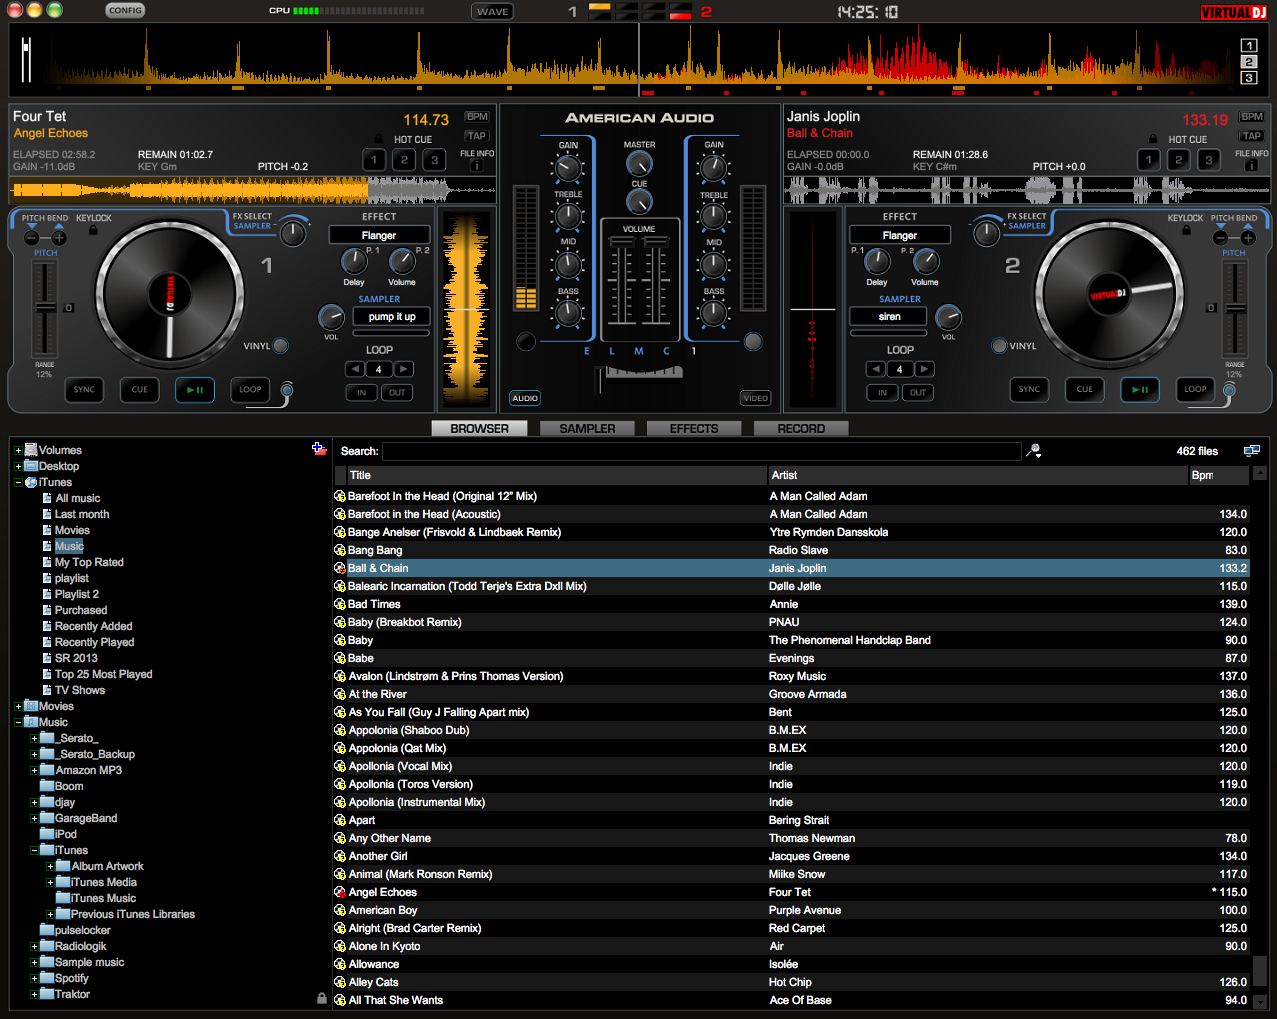
Task: Toggle the BPM button on deck 1
Action: pos(477,117)
